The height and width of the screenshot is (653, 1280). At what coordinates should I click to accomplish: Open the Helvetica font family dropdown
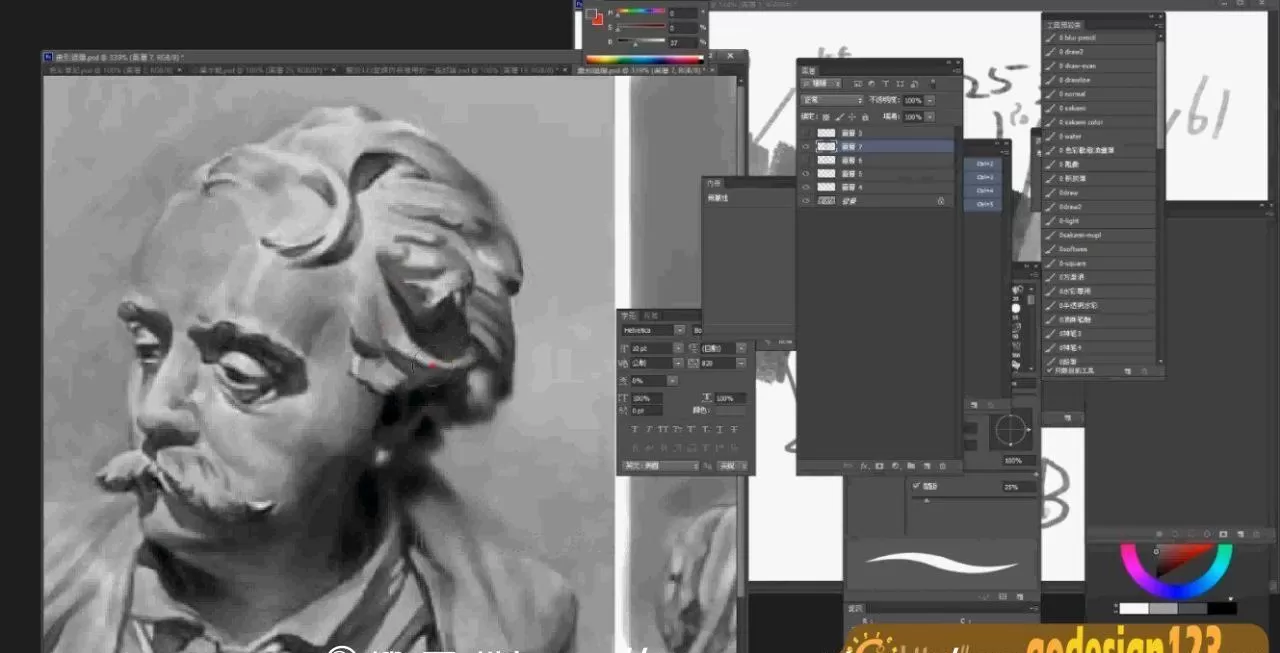click(652, 330)
